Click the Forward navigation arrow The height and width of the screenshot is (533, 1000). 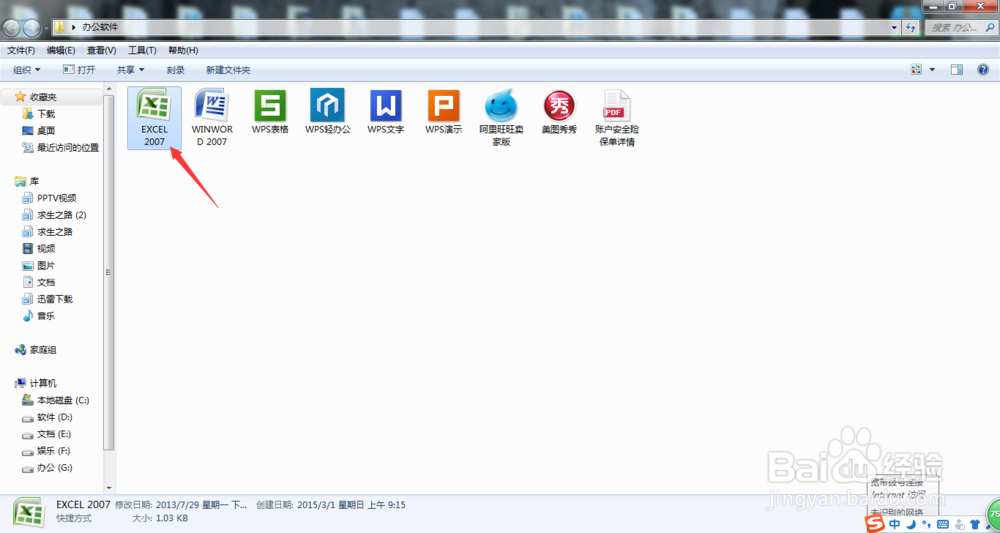click(x=32, y=27)
